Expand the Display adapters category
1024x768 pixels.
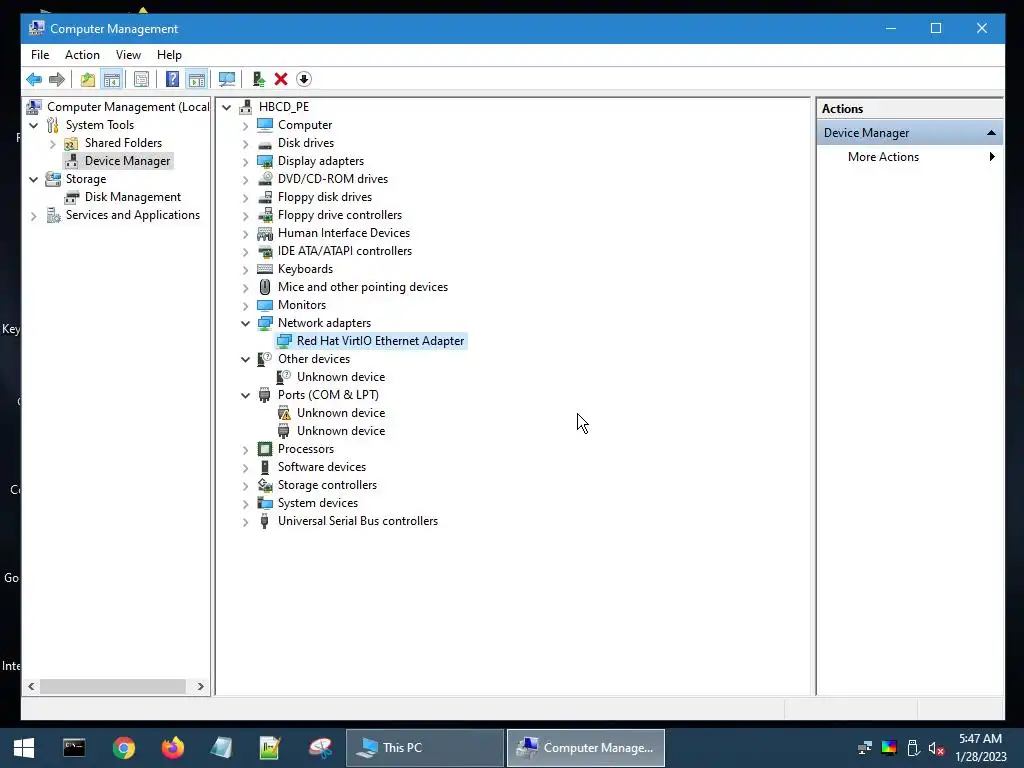click(x=246, y=161)
